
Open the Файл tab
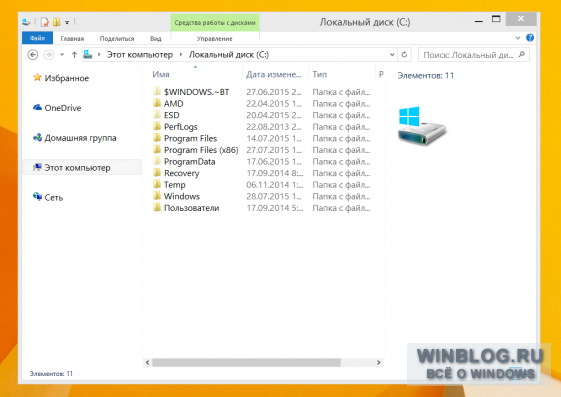pyautogui.click(x=37, y=38)
